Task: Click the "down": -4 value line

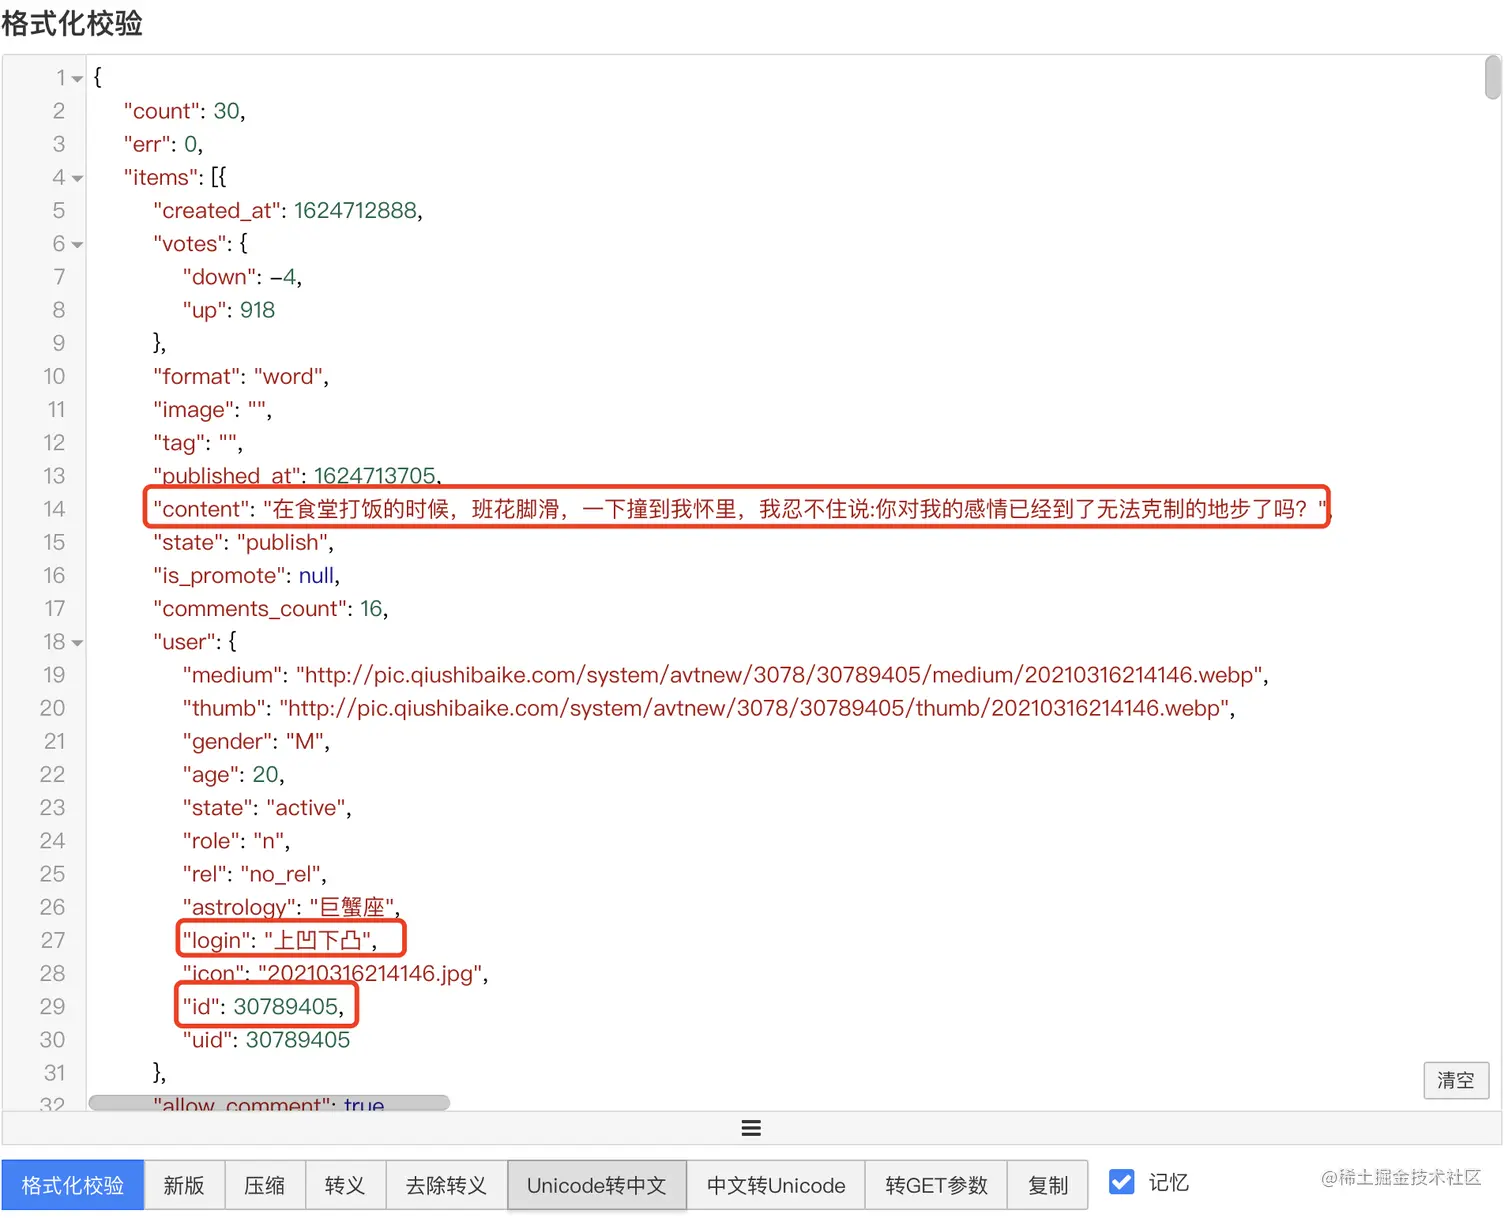Action: pyautogui.click(x=242, y=277)
